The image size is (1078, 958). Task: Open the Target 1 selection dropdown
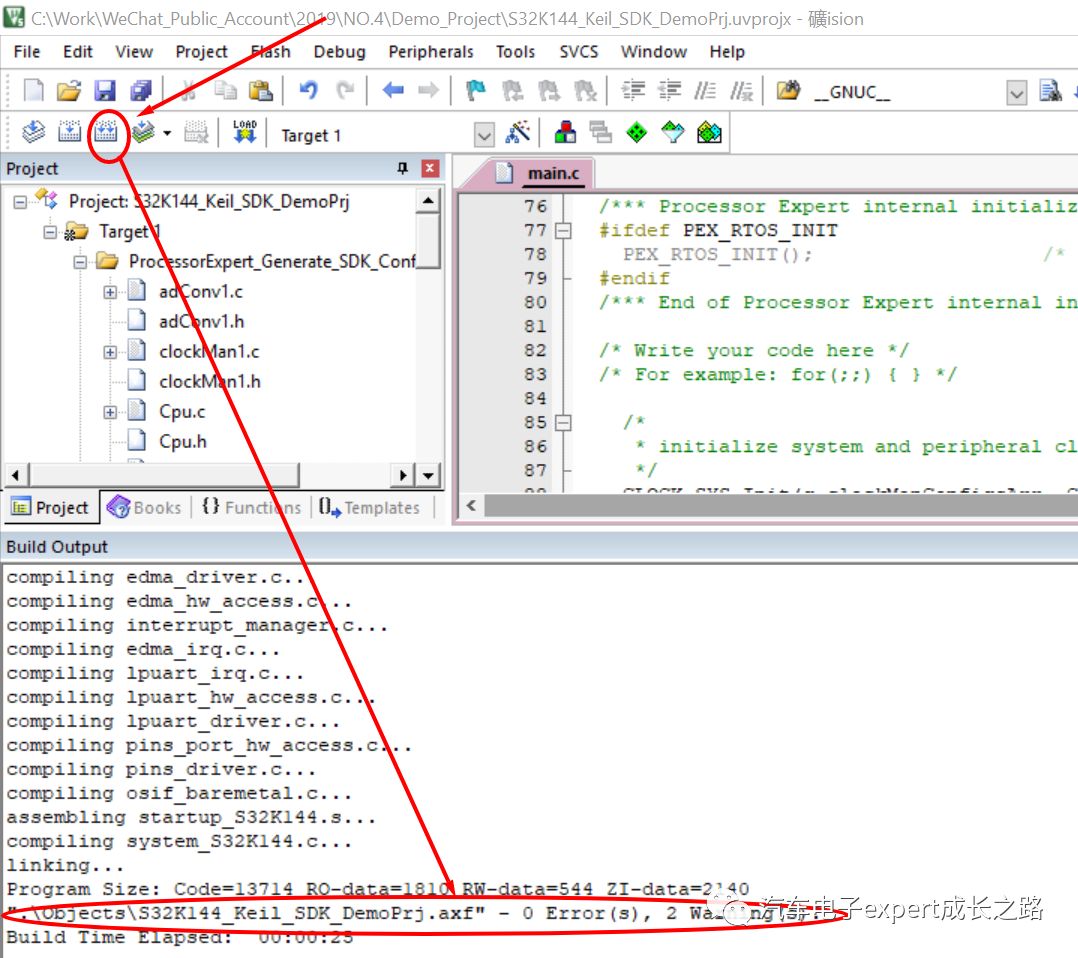click(485, 132)
